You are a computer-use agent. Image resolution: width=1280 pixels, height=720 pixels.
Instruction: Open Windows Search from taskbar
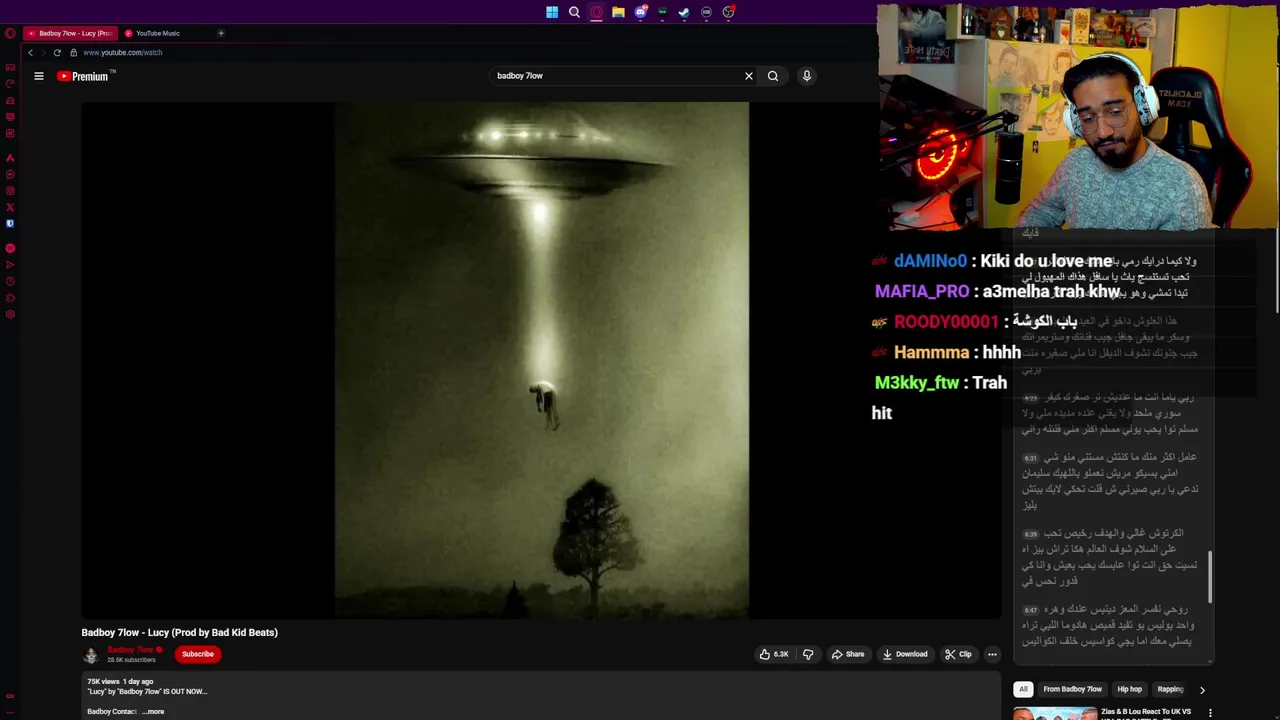coord(574,12)
